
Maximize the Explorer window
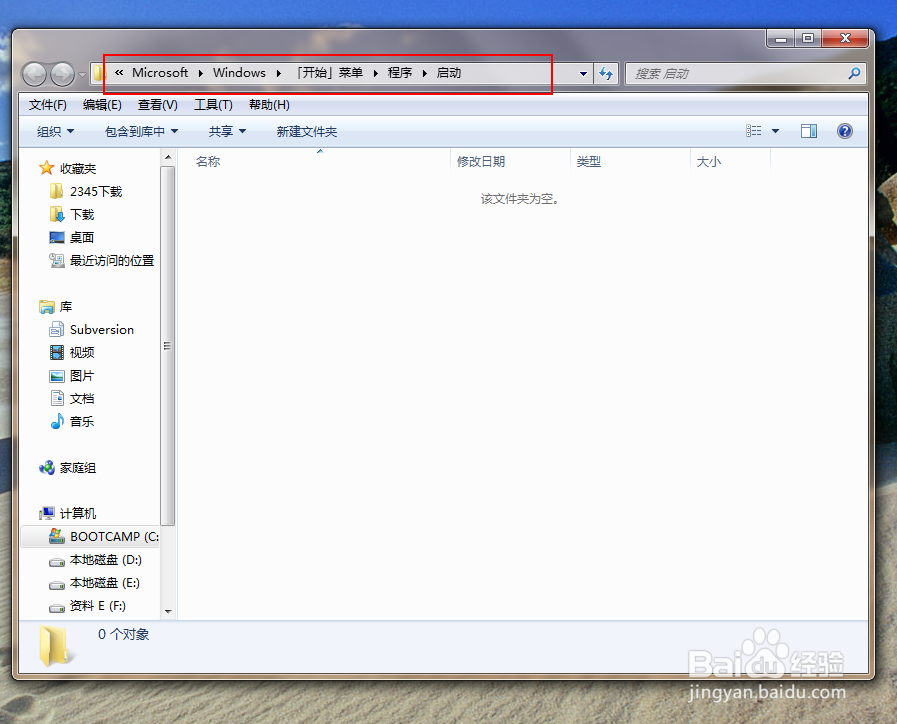(808, 38)
